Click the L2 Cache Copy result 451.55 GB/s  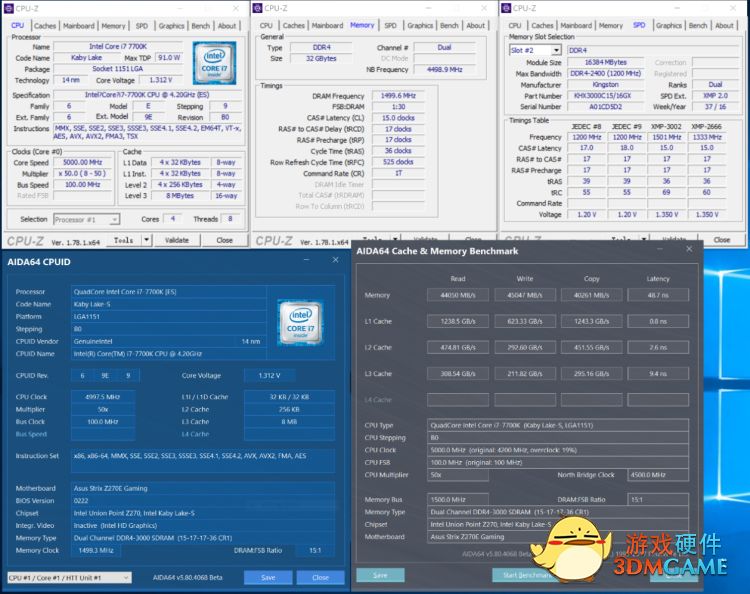coord(591,348)
